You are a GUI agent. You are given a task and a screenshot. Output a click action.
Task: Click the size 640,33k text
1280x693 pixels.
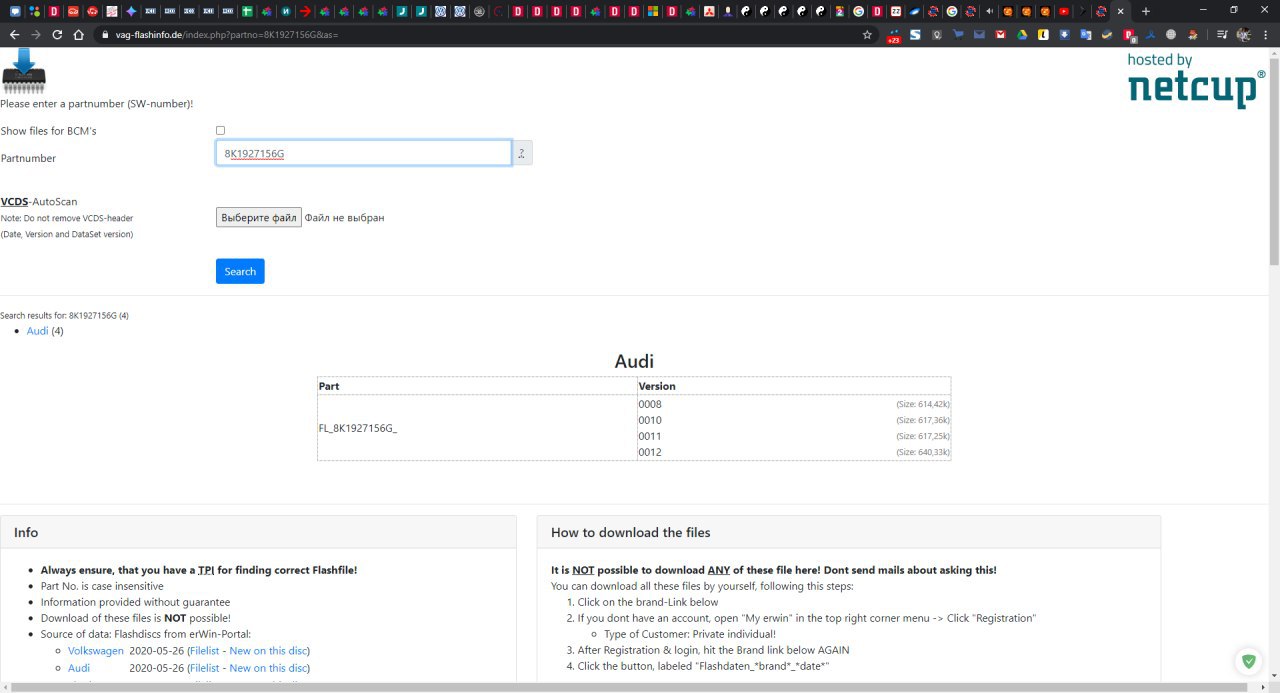click(923, 452)
